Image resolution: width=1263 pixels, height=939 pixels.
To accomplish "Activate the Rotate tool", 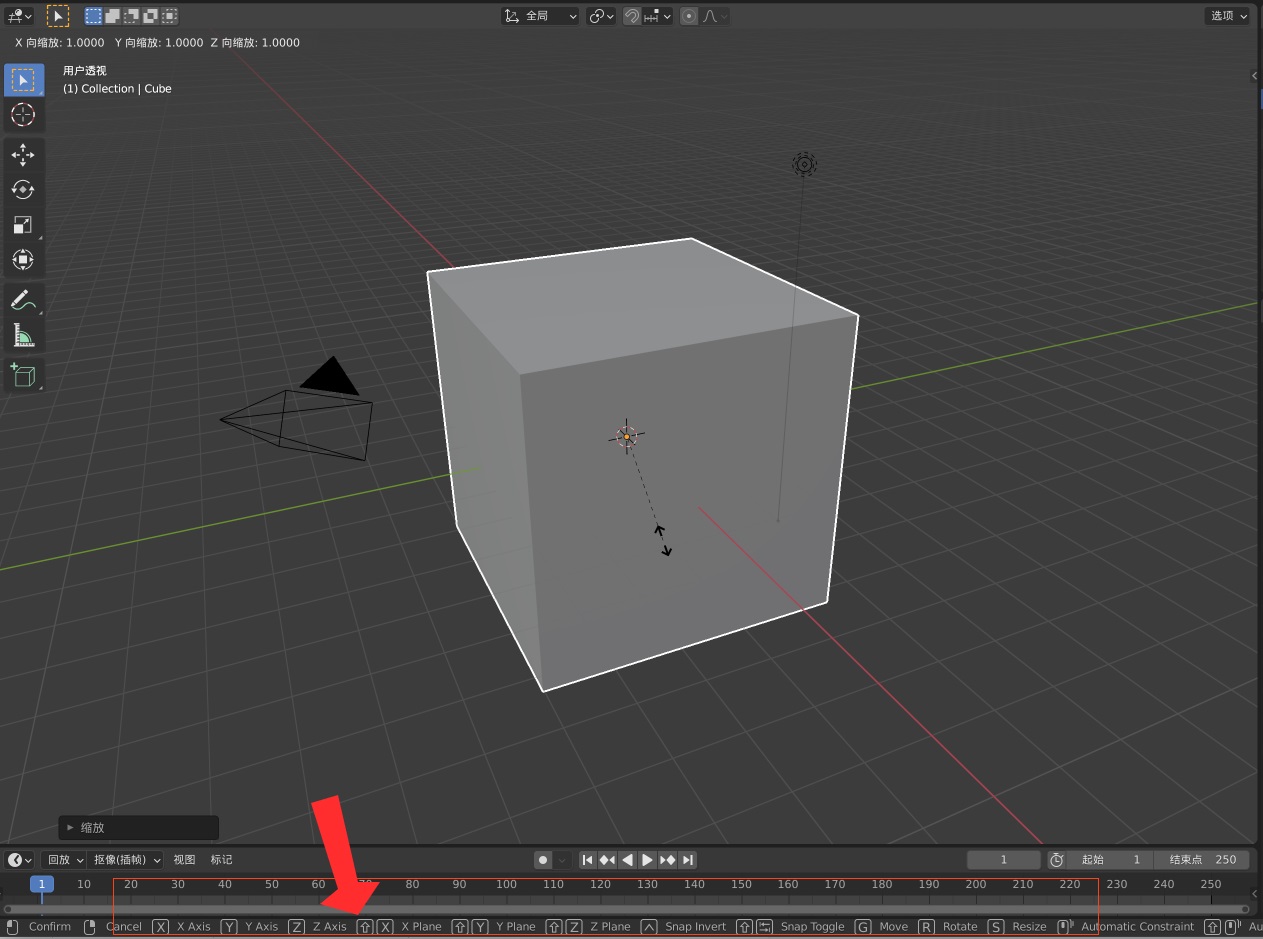I will click(x=23, y=190).
